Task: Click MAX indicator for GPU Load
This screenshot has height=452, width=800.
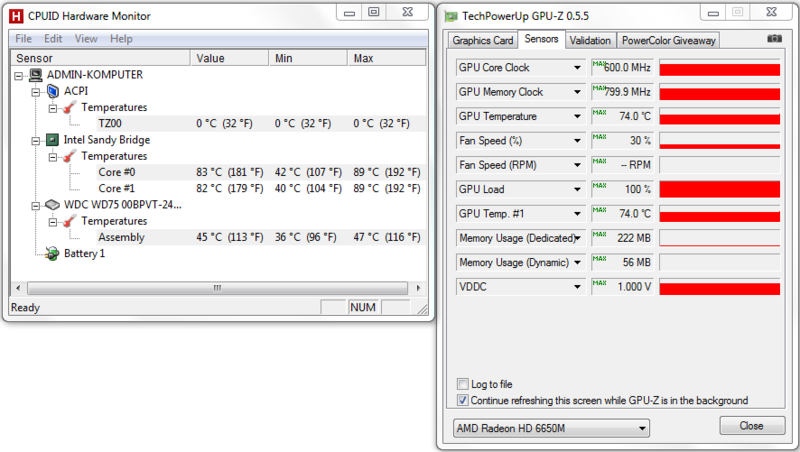Action: pos(599,185)
